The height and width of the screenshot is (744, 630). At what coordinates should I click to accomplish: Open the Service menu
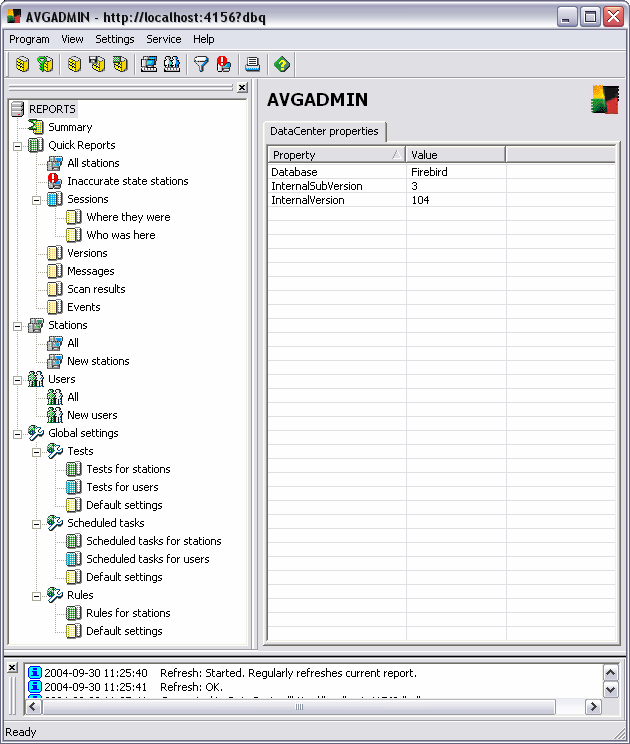click(x=163, y=39)
